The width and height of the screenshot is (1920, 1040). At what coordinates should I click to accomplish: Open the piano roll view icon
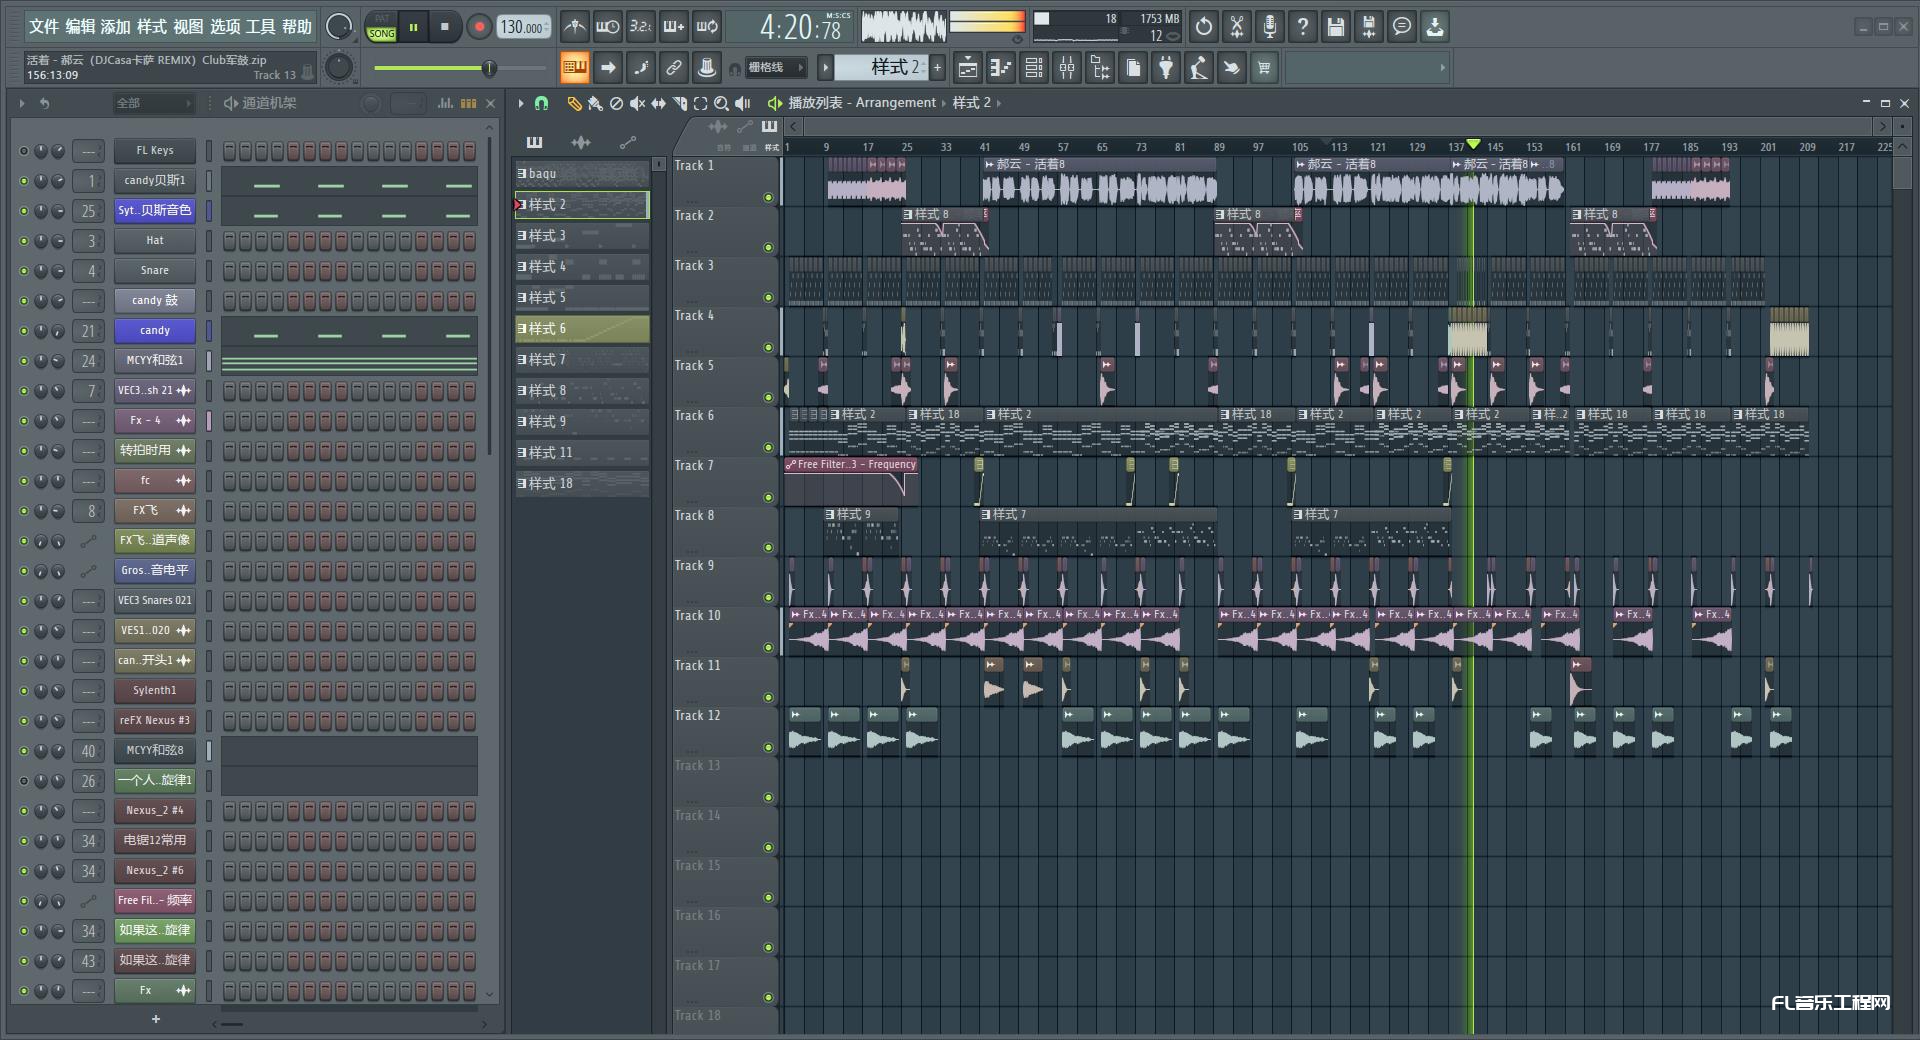[1001, 68]
